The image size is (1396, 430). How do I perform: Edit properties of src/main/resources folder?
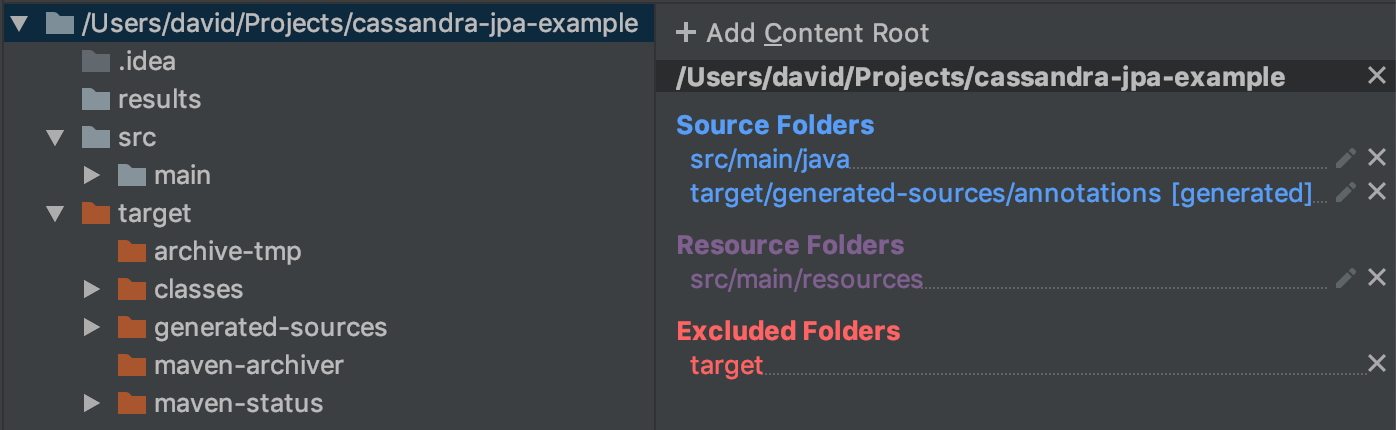1346,278
